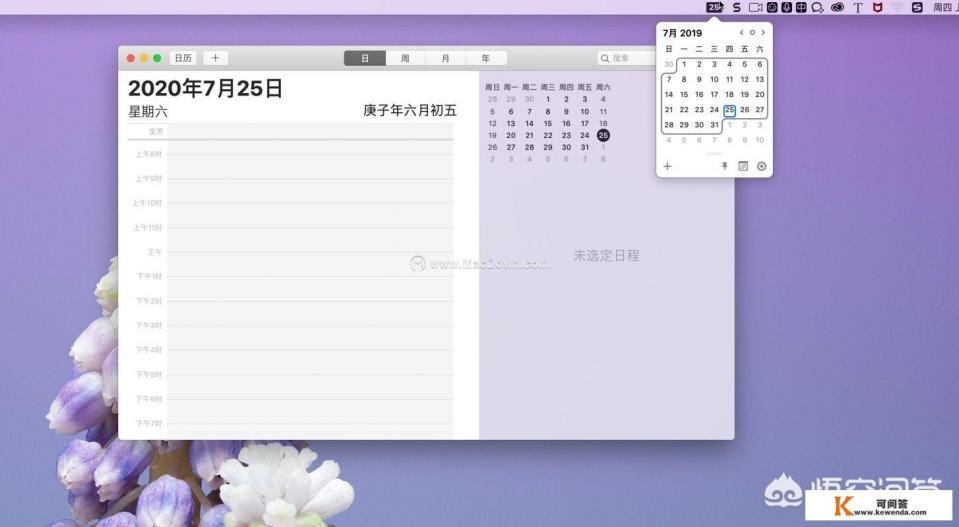The height and width of the screenshot is (527, 959).
Task: Select highlighted 25 in Calendar window mini month
Action: 604,135
